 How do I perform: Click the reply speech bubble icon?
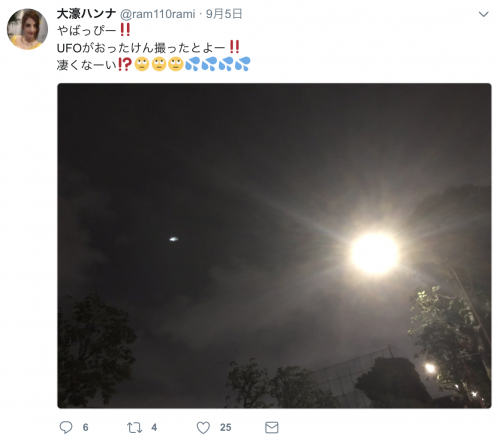[66, 427]
